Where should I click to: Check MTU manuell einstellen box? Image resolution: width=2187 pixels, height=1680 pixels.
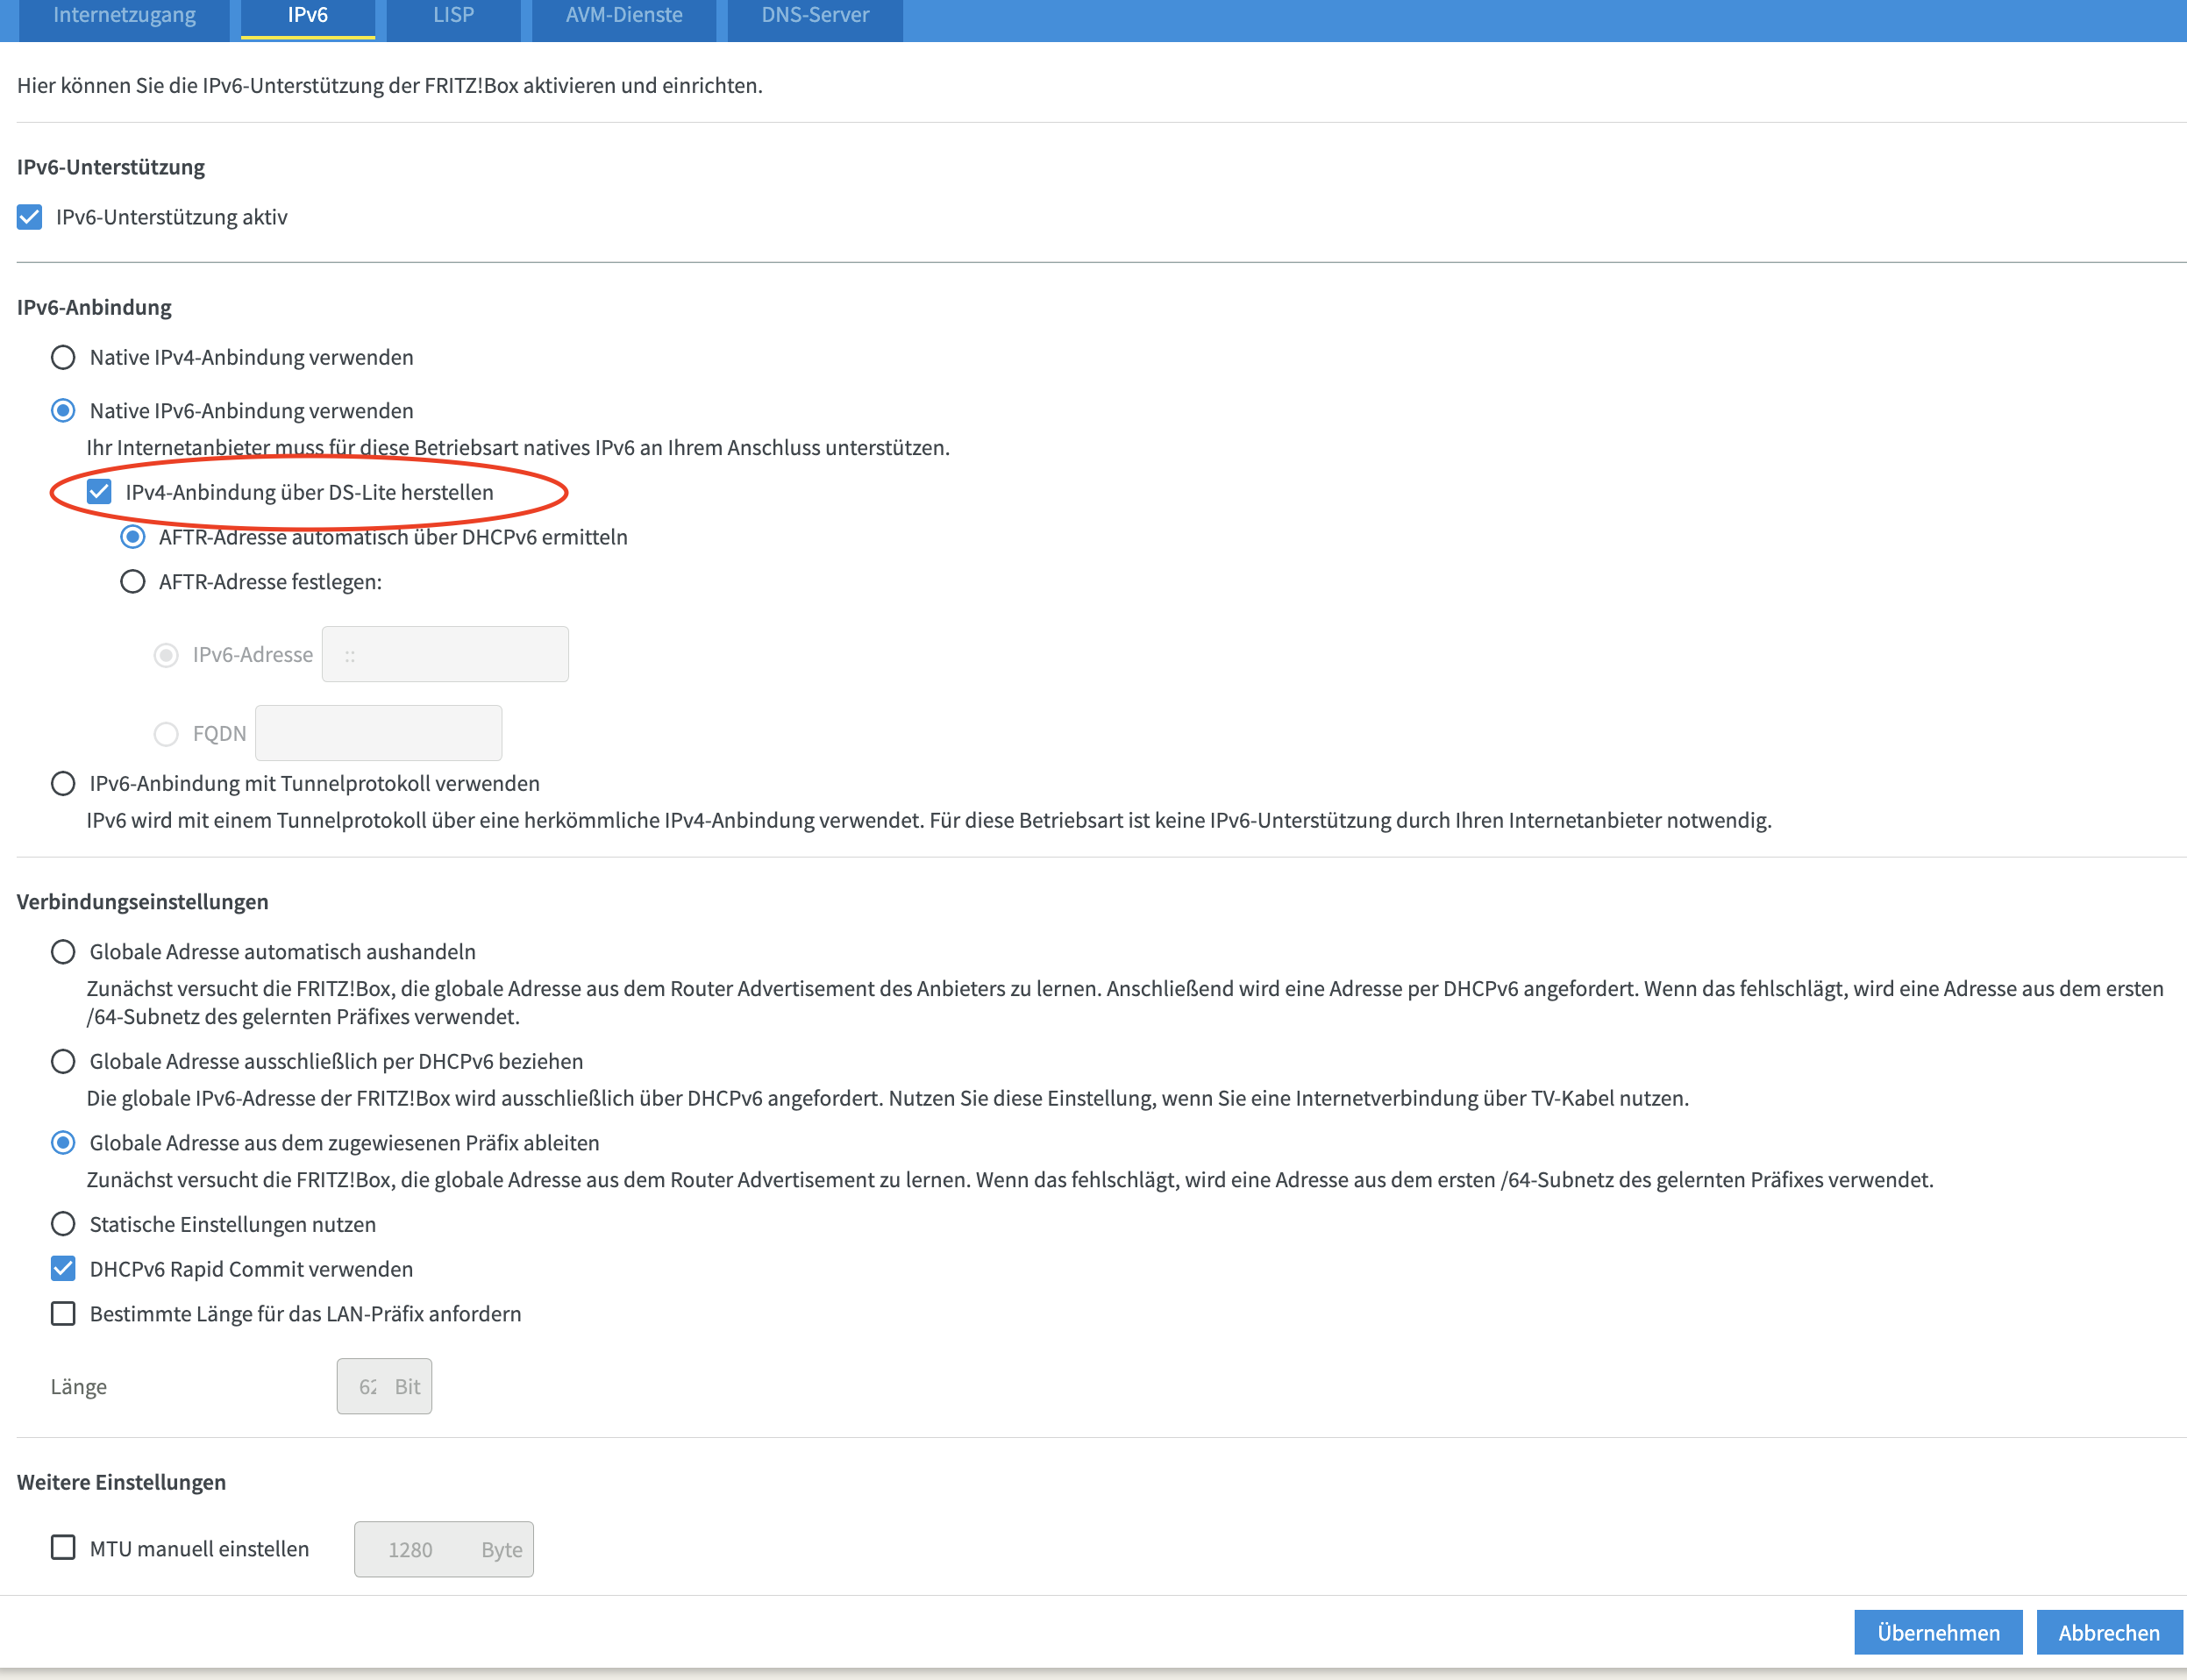click(63, 1548)
